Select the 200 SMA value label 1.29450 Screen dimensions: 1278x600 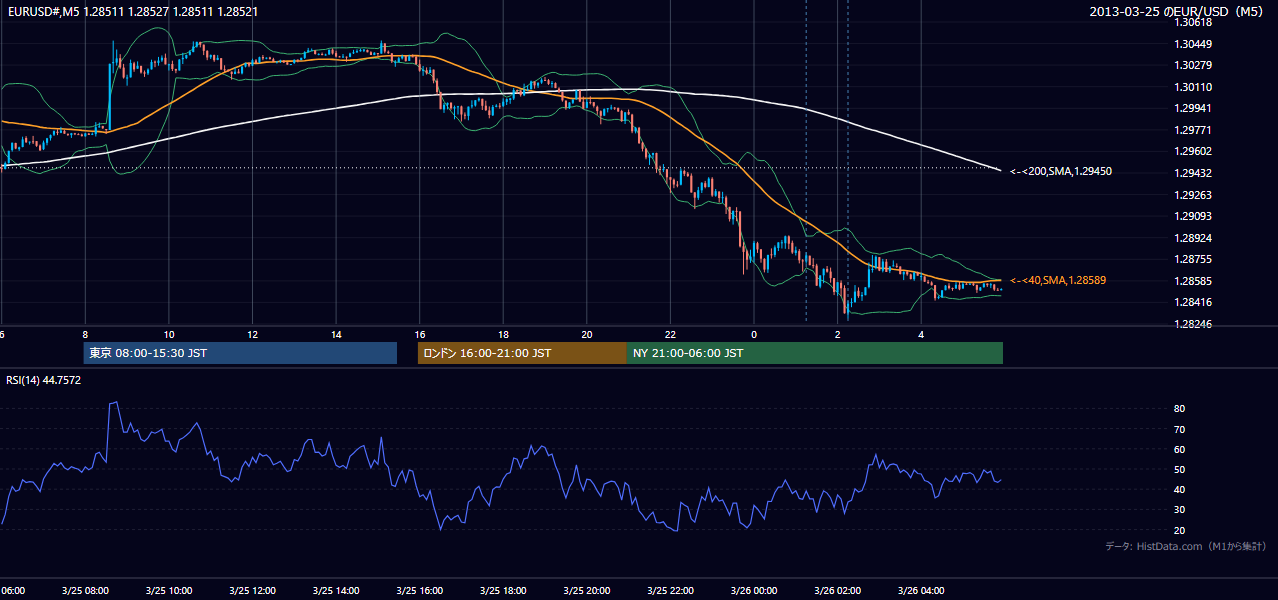pos(1060,171)
